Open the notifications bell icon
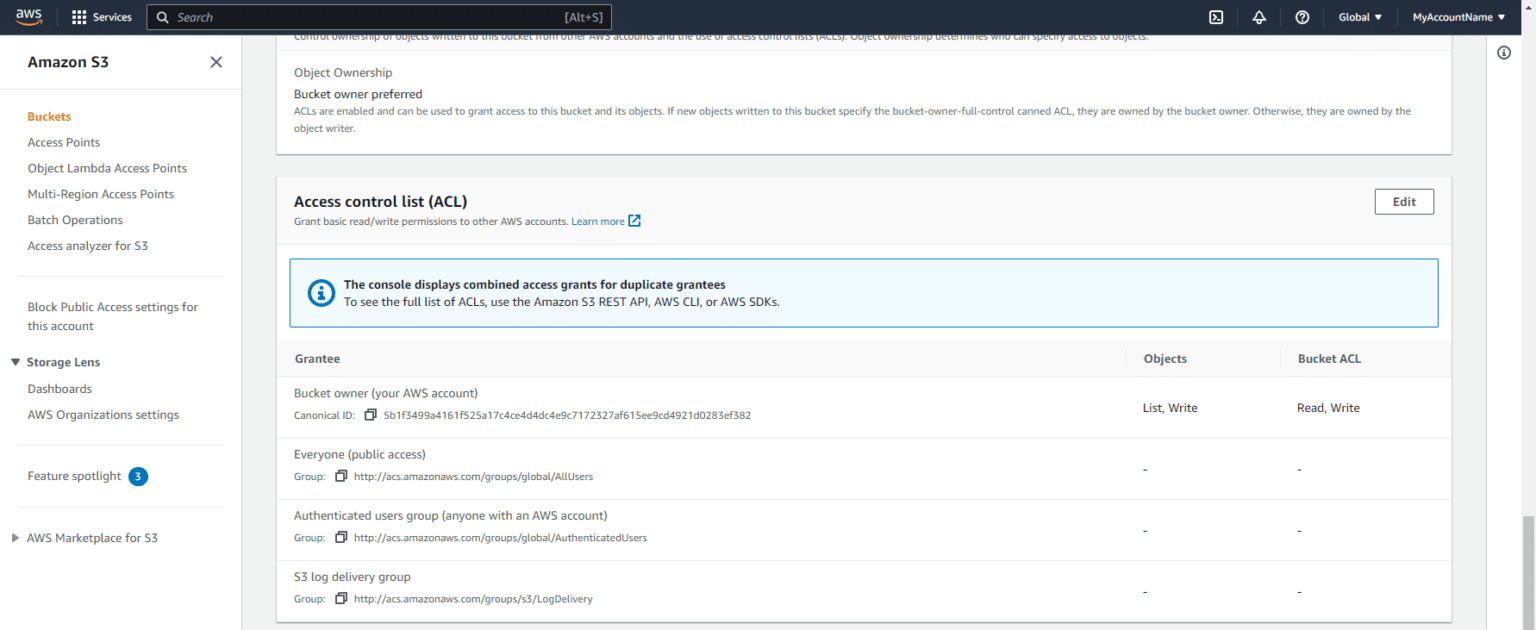This screenshot has height=630, width=1536. tap(1259, 17)
